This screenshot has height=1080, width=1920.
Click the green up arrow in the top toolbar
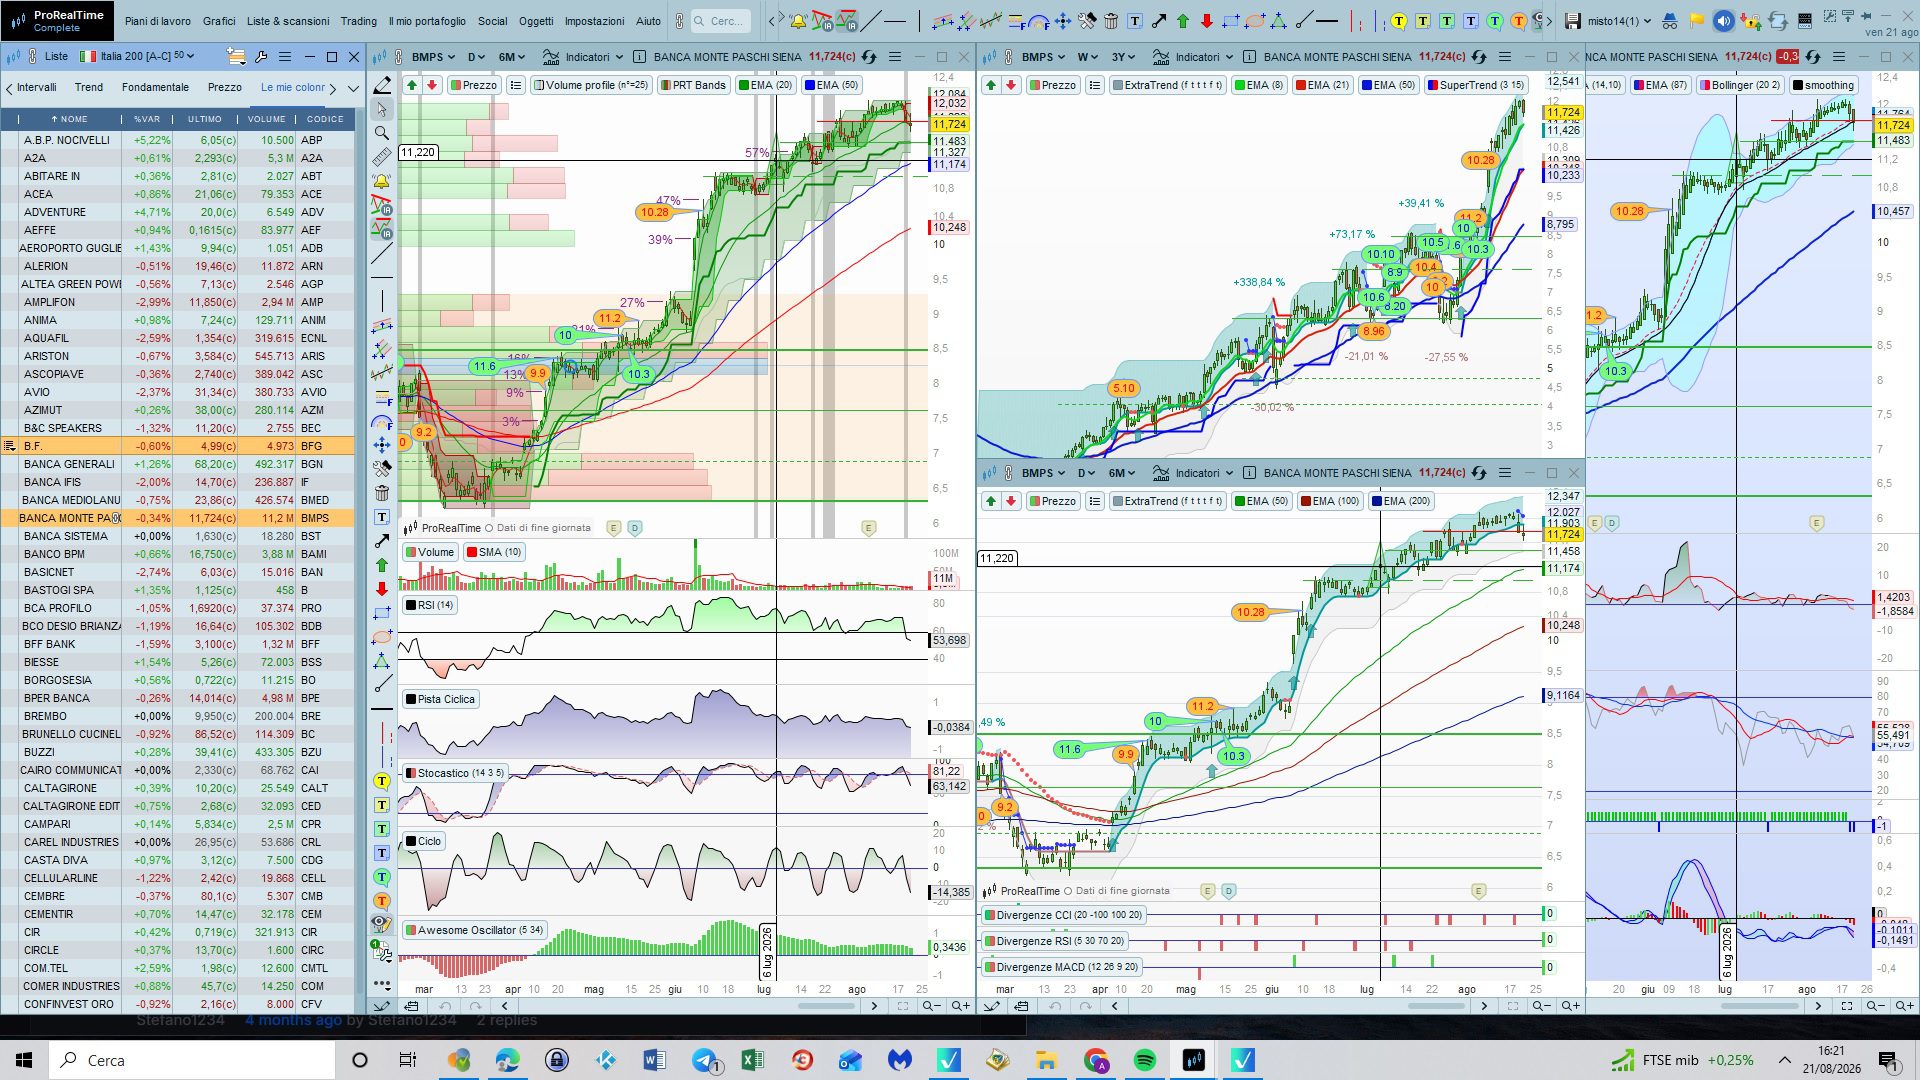pyautogui.click(x=1183, y=21)
